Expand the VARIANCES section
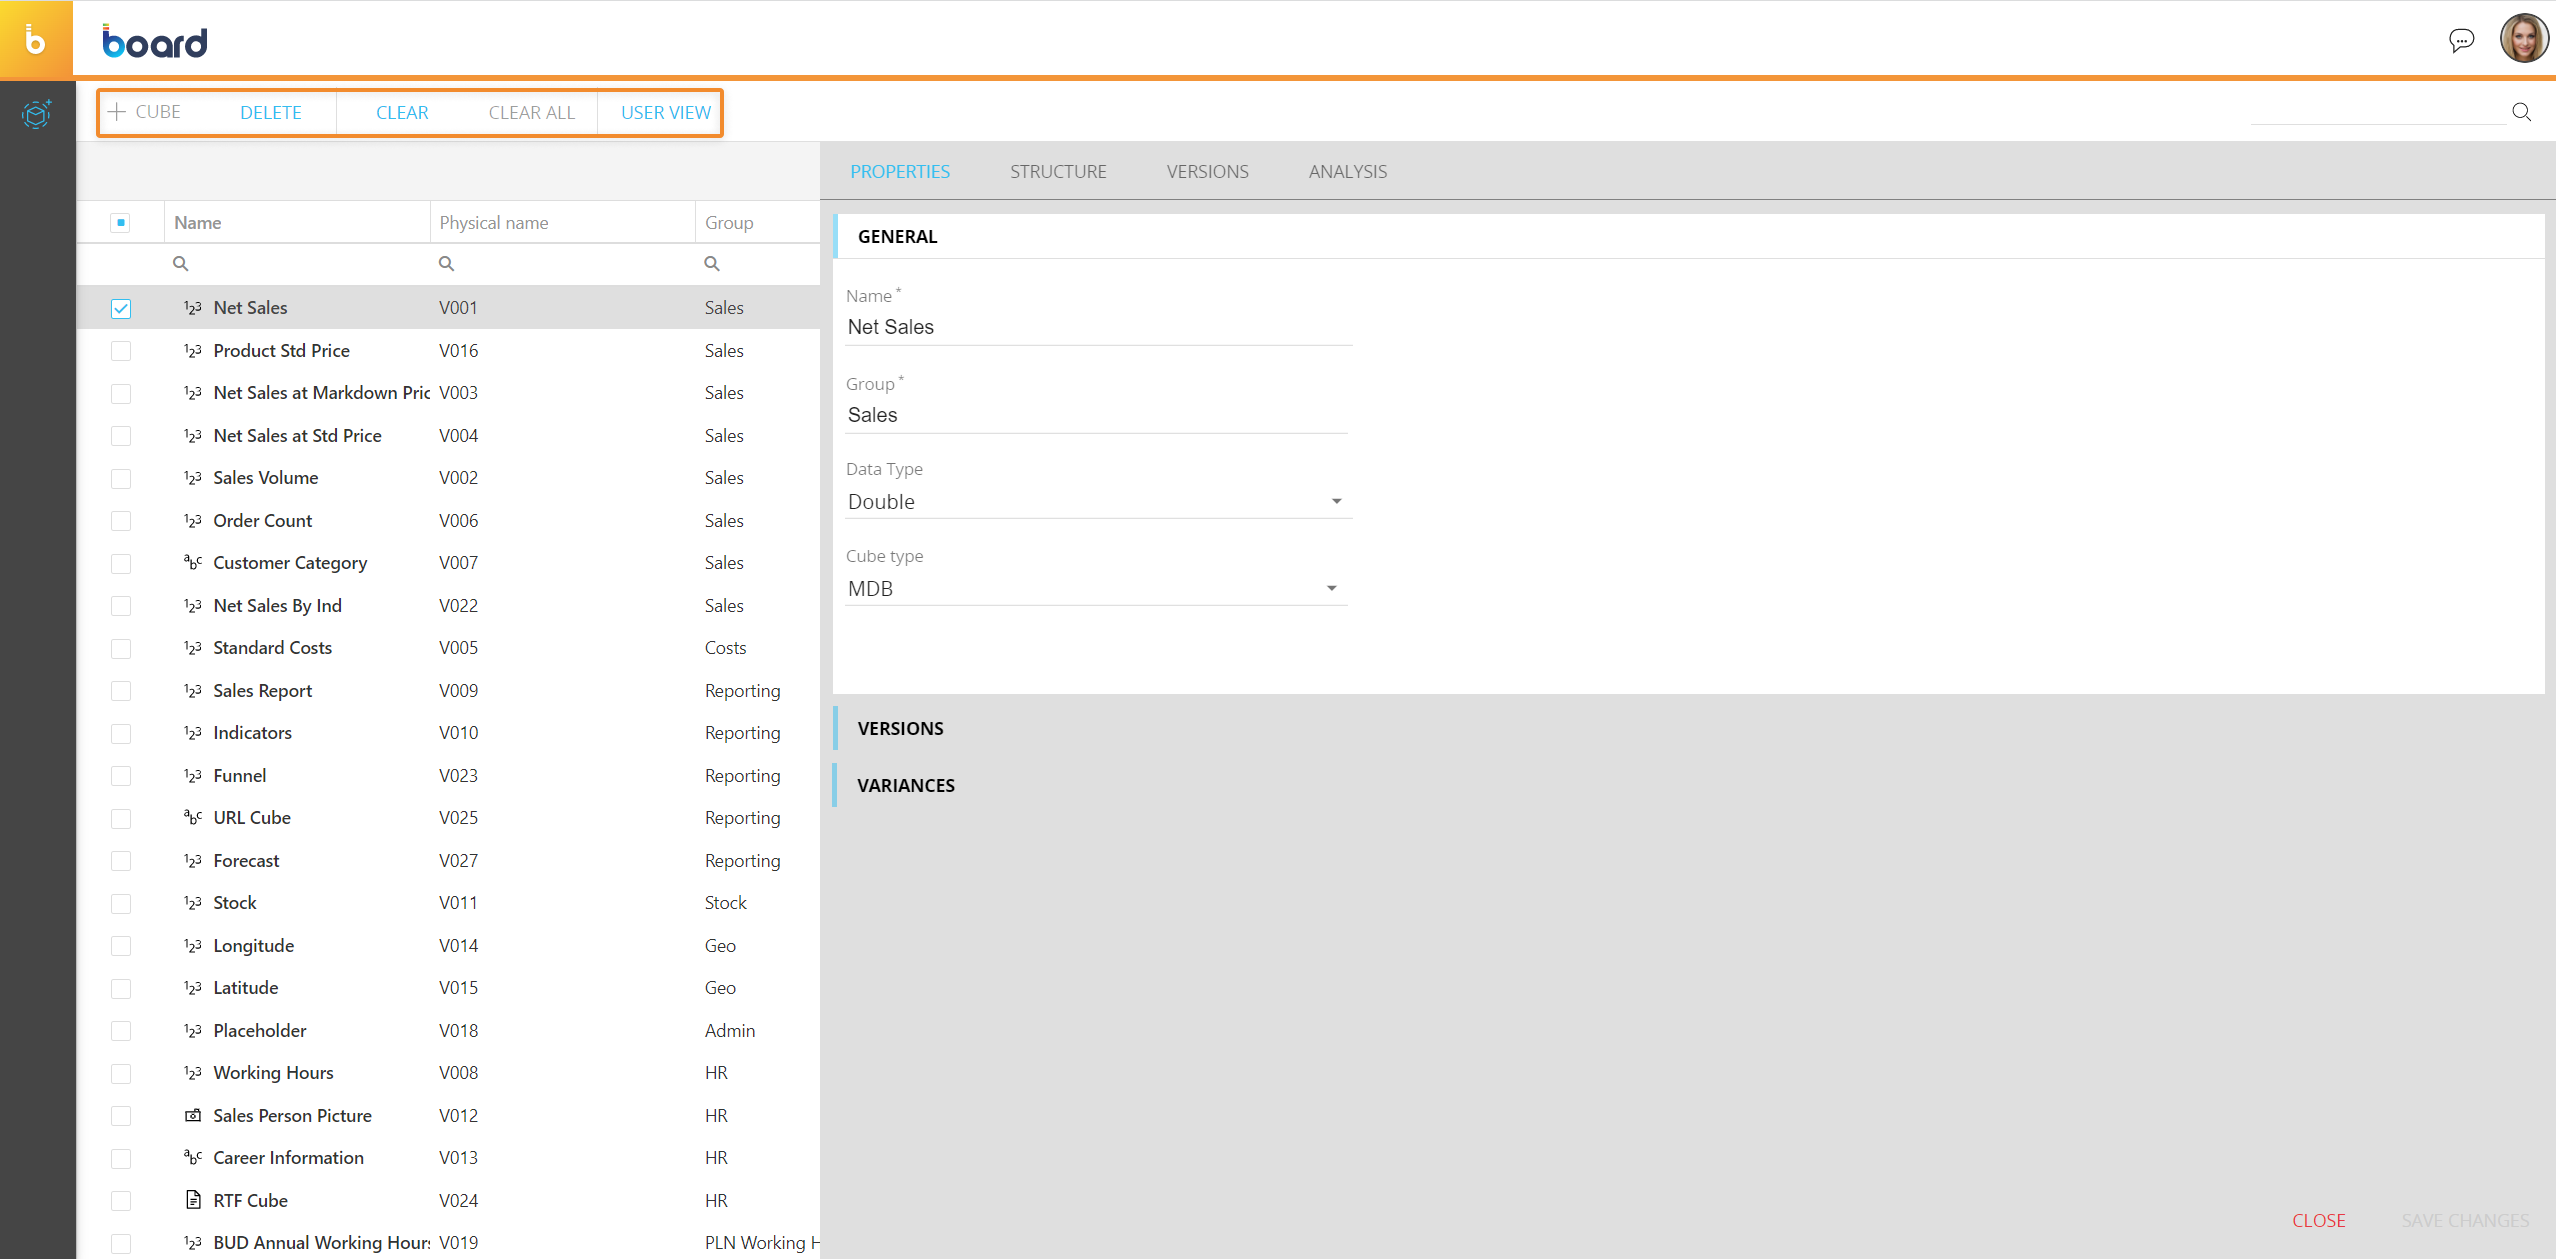 906,786
